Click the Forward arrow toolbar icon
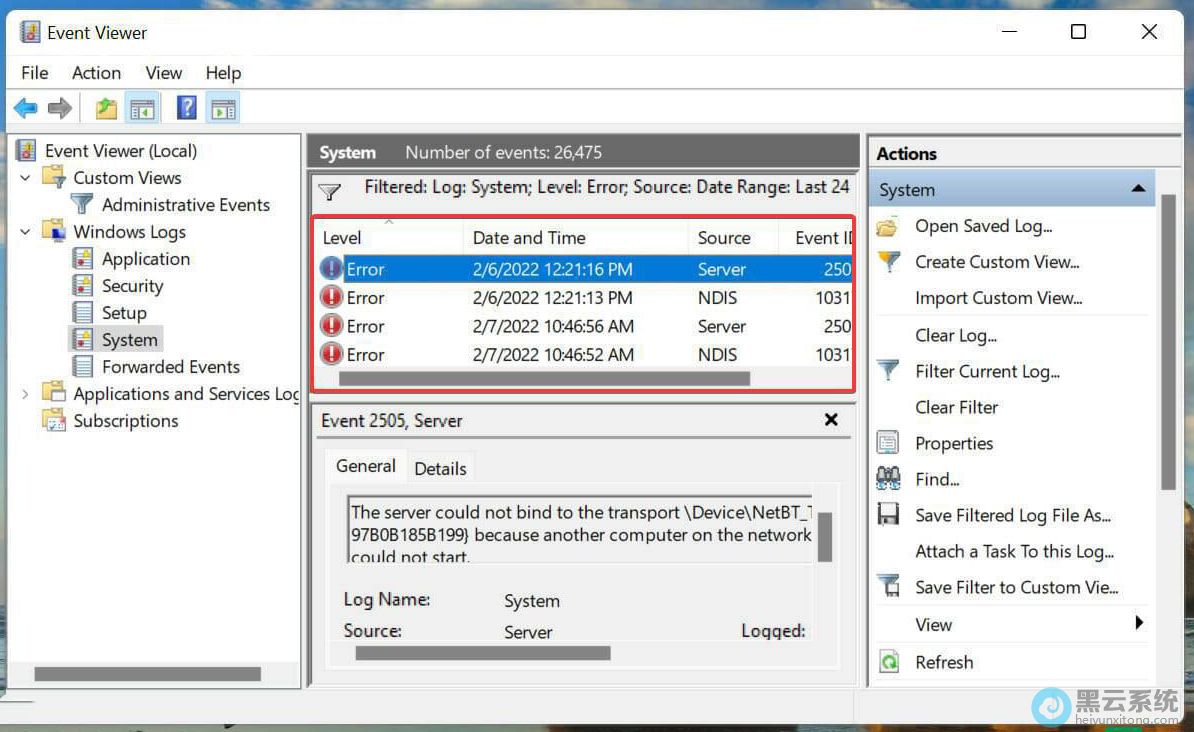The image size is (1194, 732). (x=60, y=108)
